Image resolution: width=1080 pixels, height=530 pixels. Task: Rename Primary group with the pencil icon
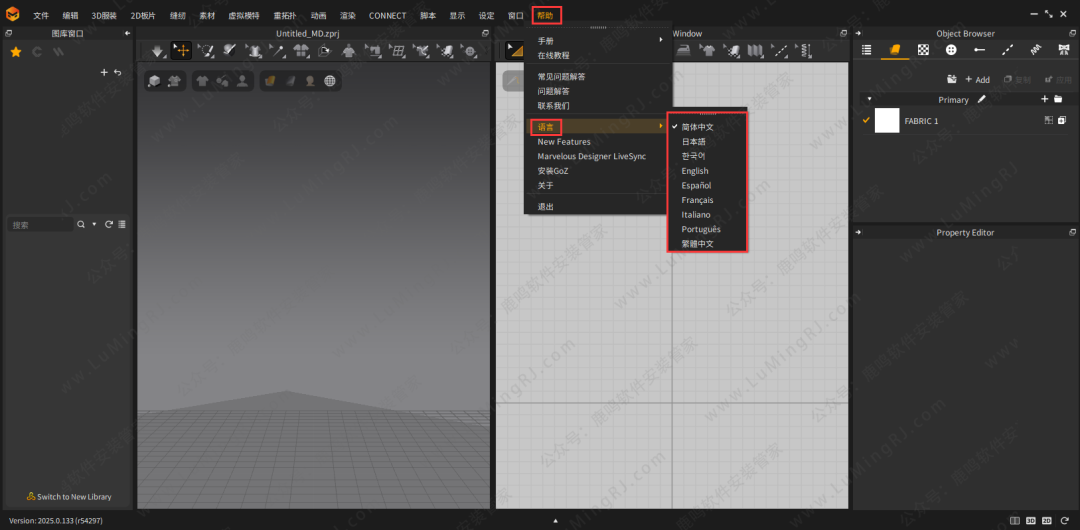[x=982, y=99]
